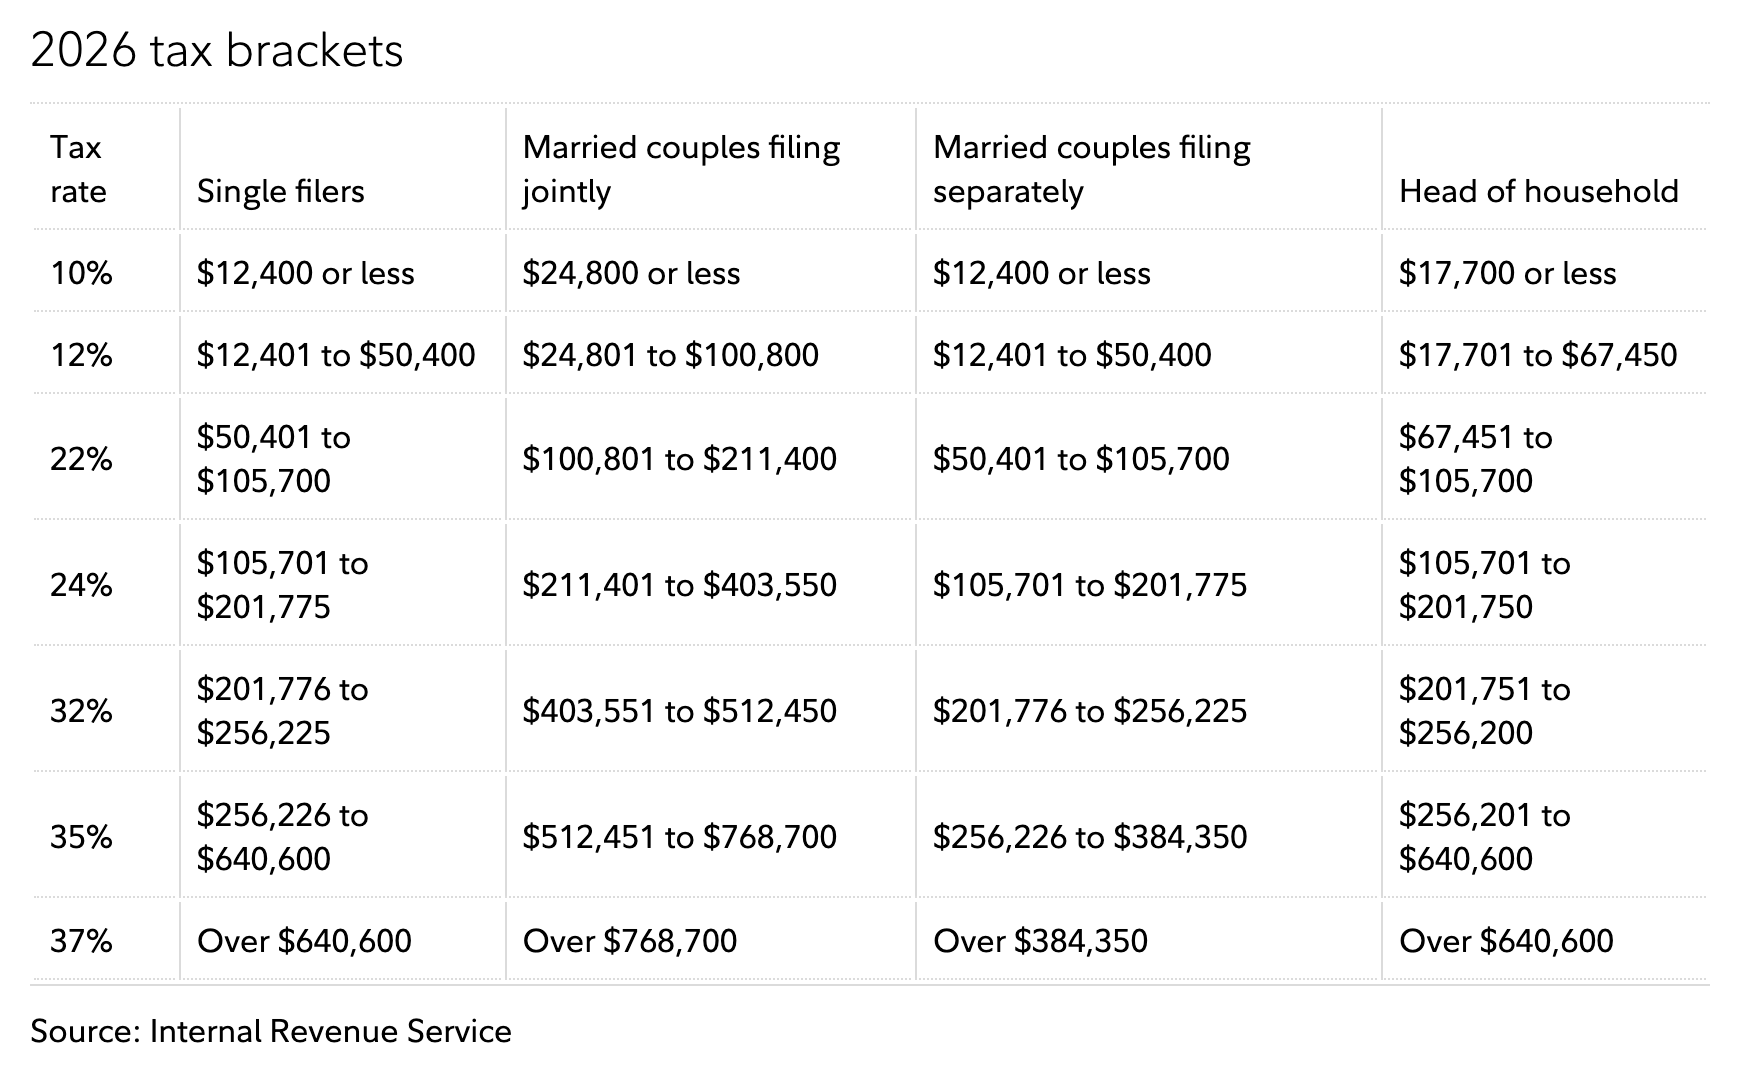Click the "$403,551 to $512,450" cell
Screen dimensions: 1740x1088
pos(679,711)
